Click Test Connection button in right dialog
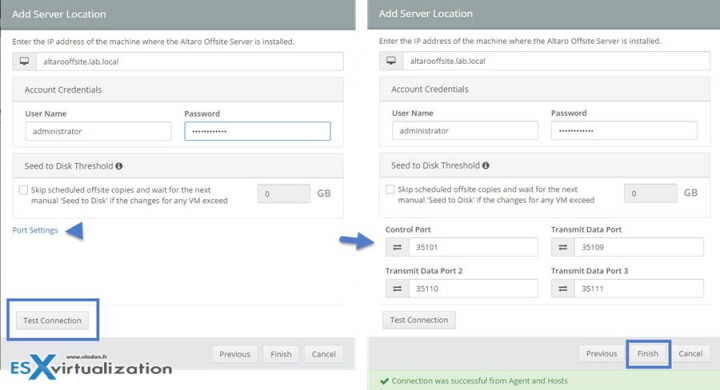 click(419, 320)
